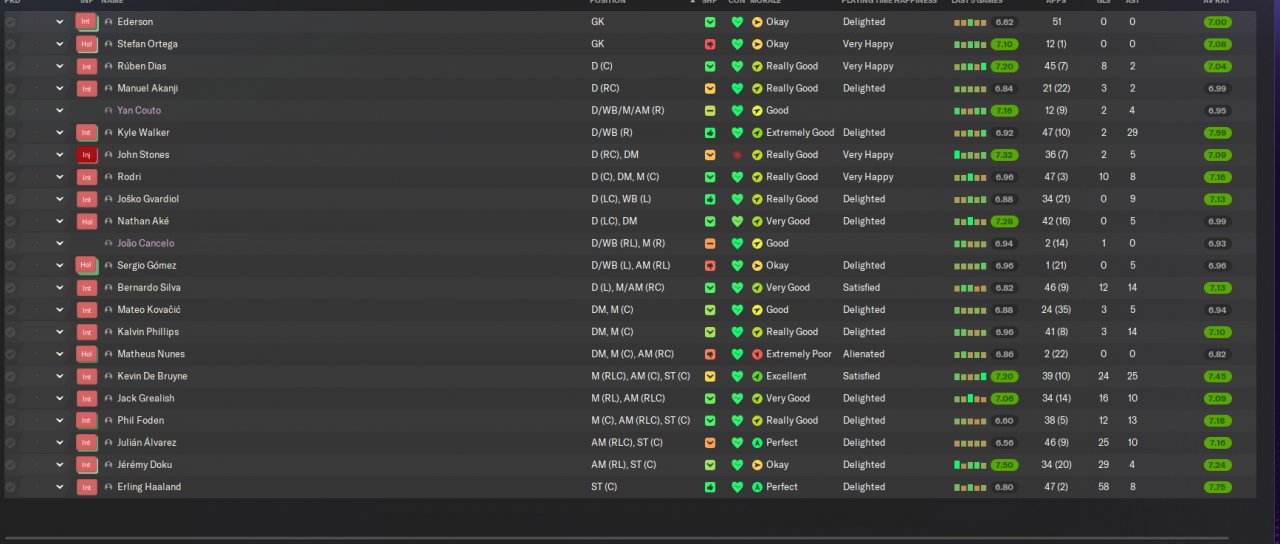Click Jérémy Doku's Okay morale icon
The image size is (1280, 544).
click(757, 465)
